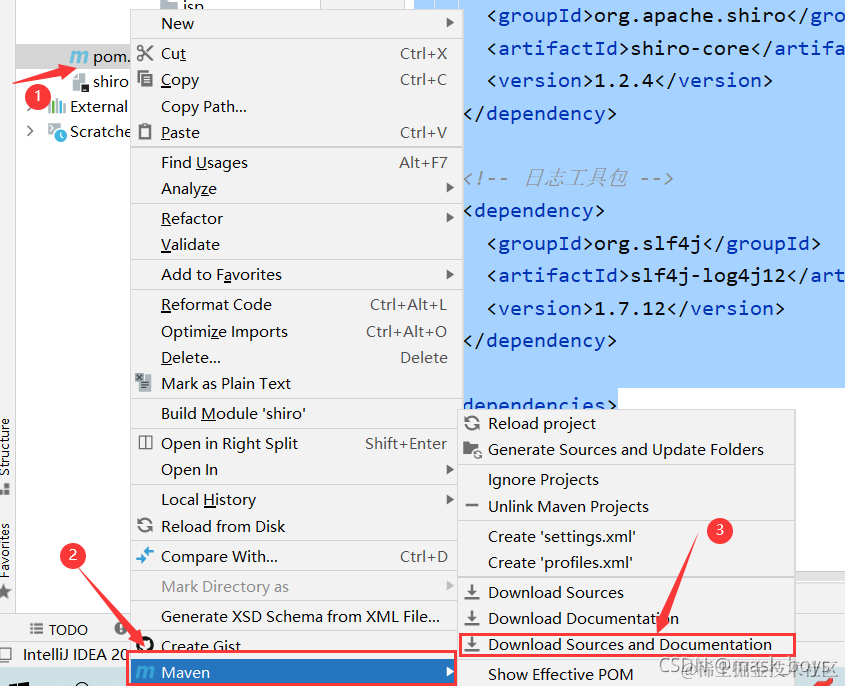Click the Create Gist GitHub icon
Screen dimensions: 845x686
tap(146, 644)
